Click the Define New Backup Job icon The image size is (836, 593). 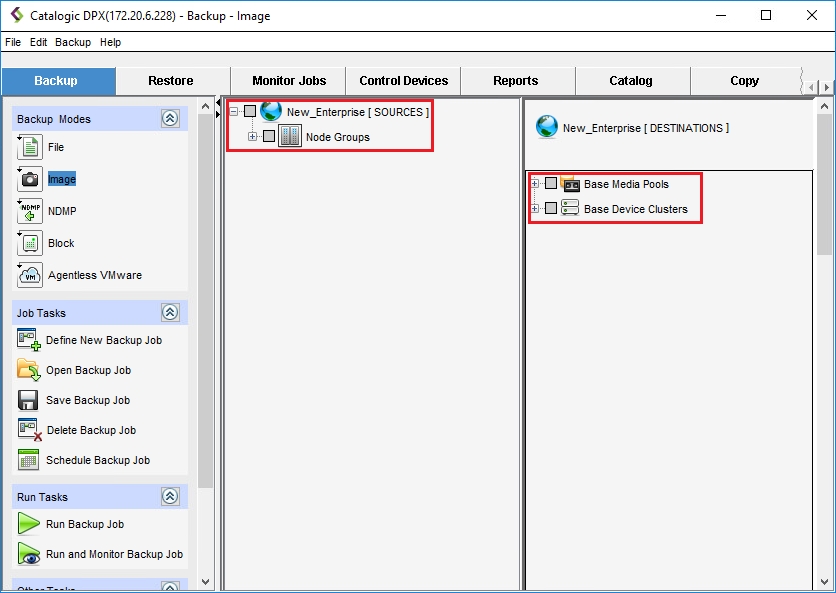[28, 340]
